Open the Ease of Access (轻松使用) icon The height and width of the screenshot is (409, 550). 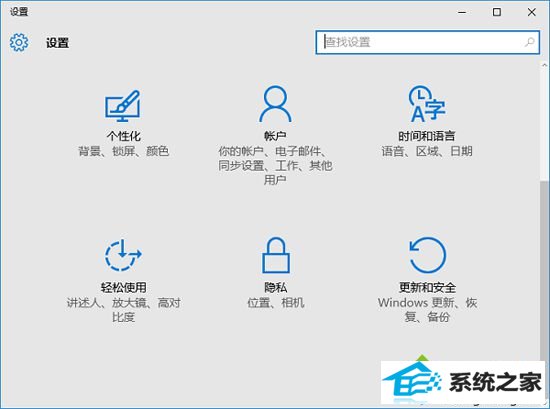(123, 255)
